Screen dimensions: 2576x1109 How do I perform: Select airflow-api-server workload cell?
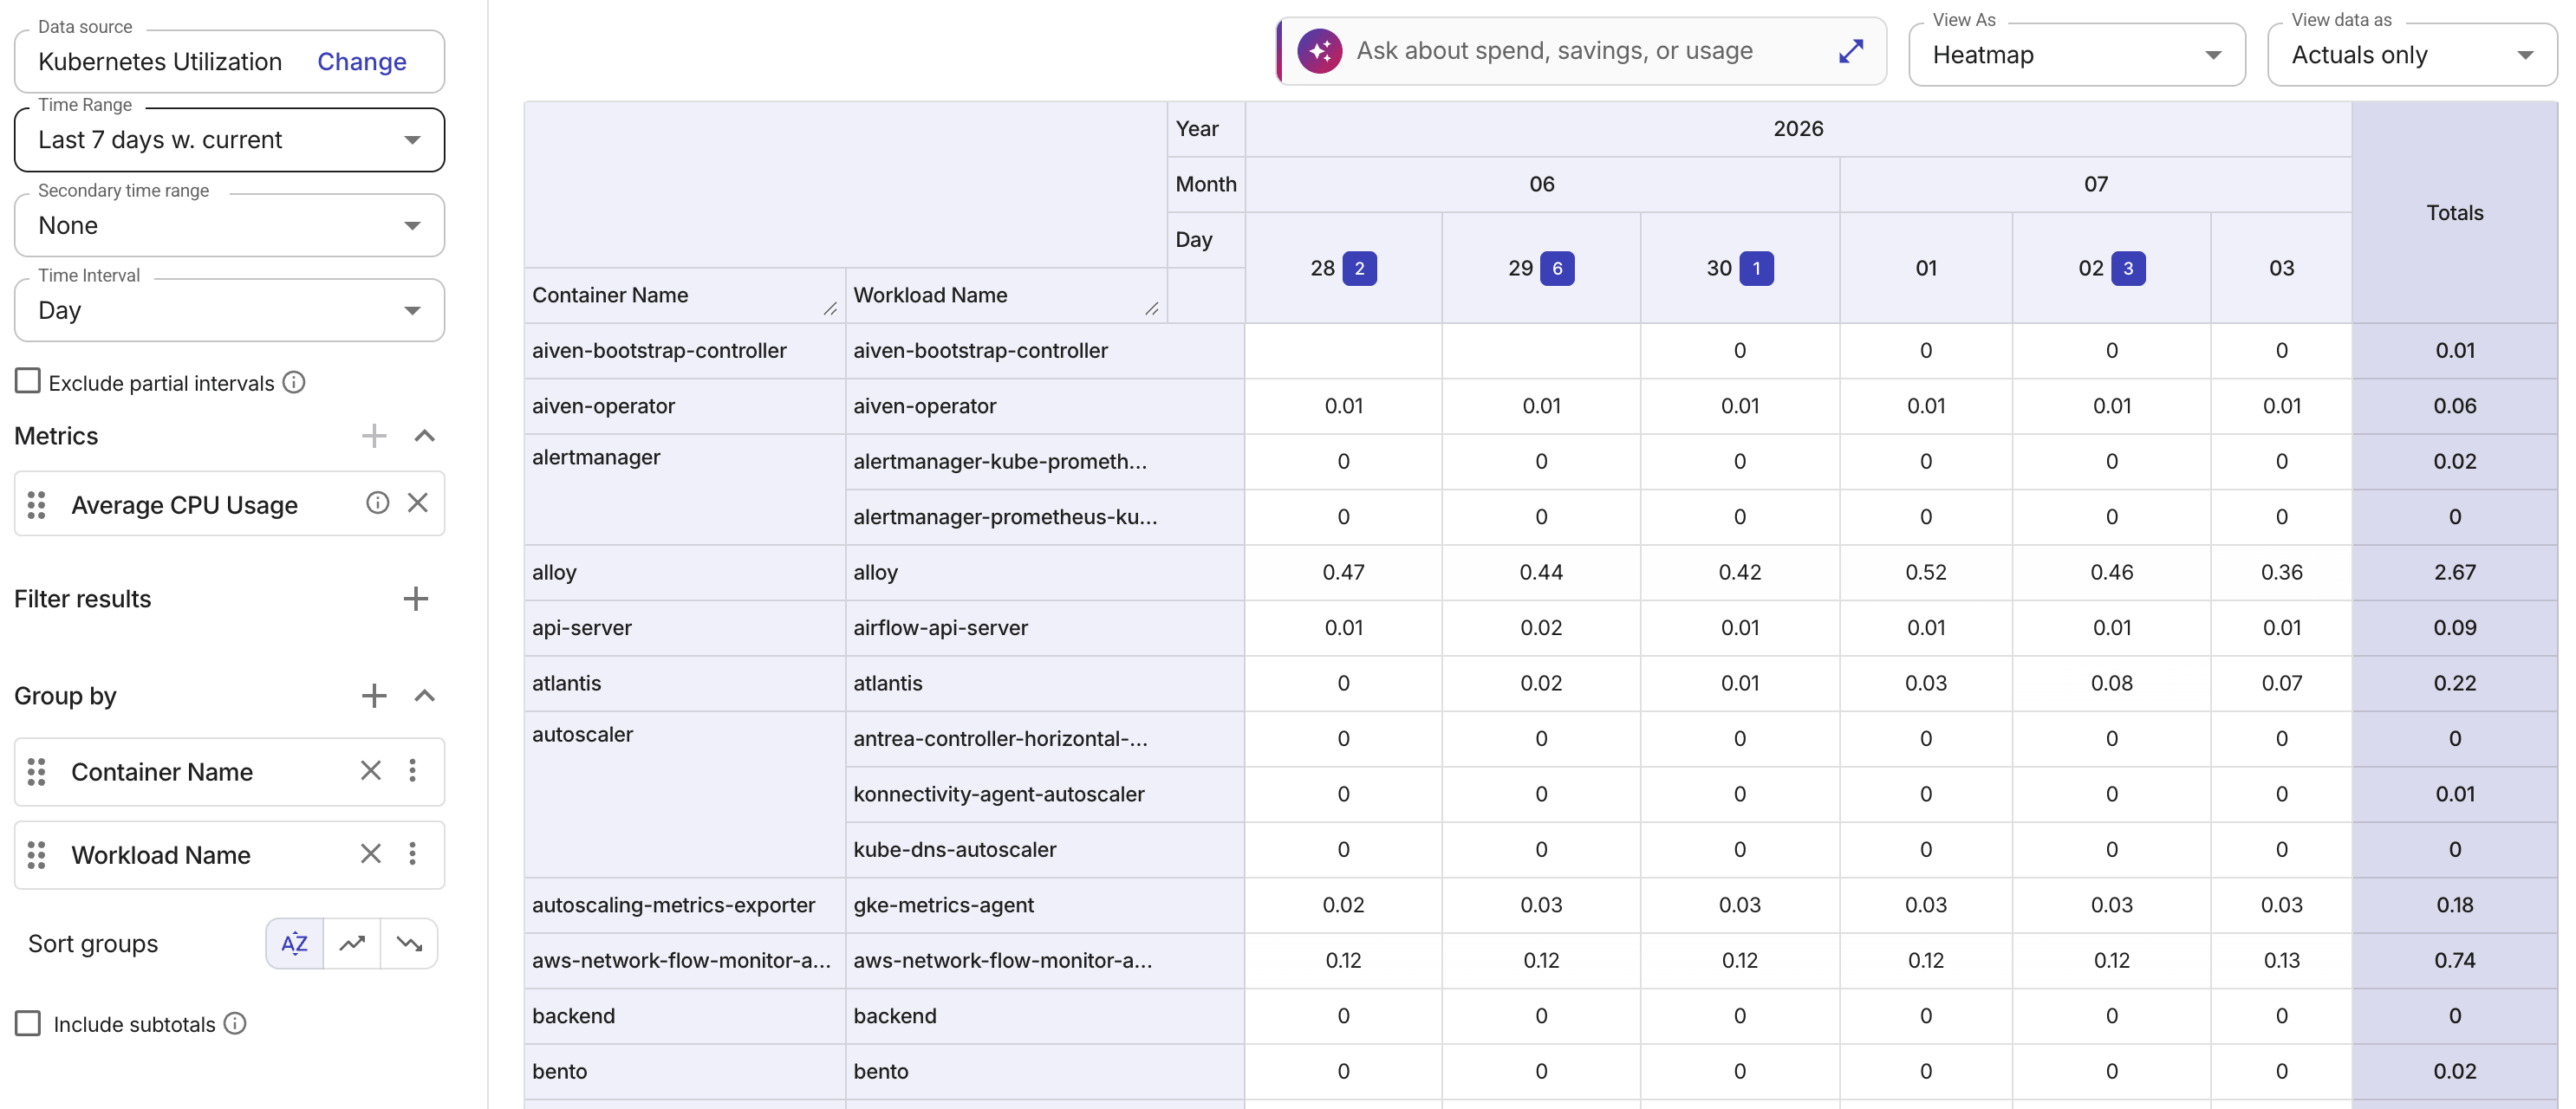click(1044, 629)
